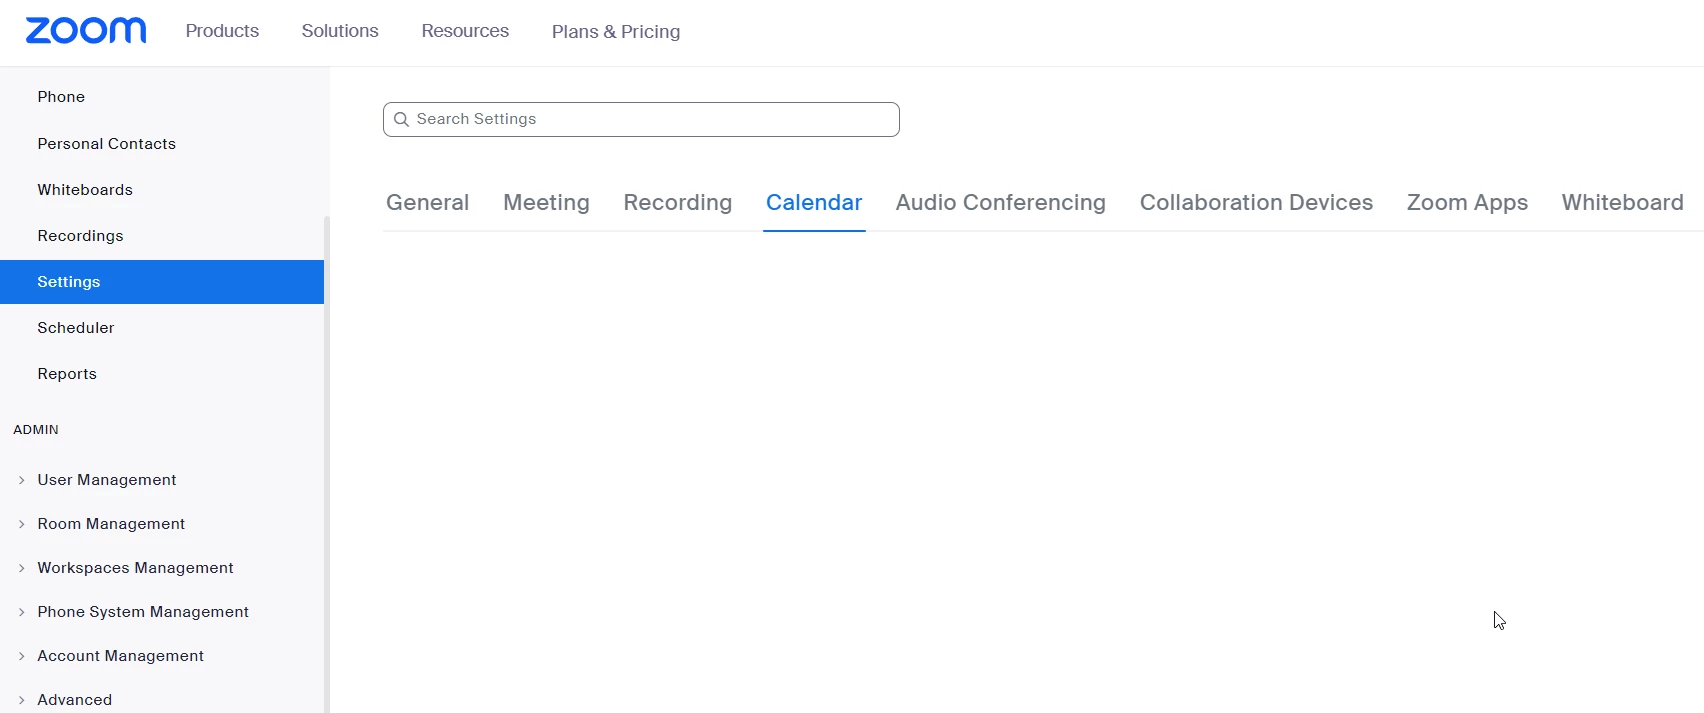Viewport: 1704px width, 713px height.
Task: Switch to the General tab
Action: [x=427, y=203]
